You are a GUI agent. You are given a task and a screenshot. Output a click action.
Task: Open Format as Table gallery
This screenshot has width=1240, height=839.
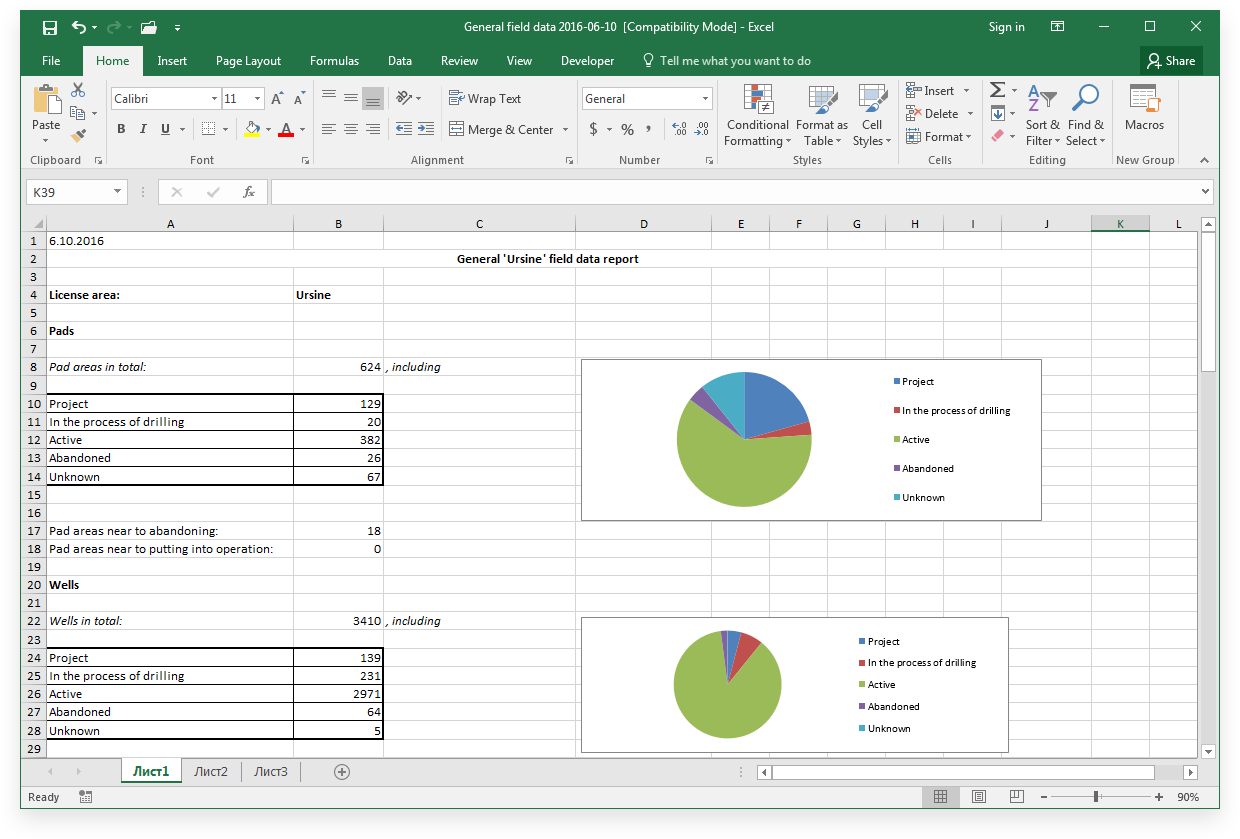pyautogui.click(x=822, y=116)
